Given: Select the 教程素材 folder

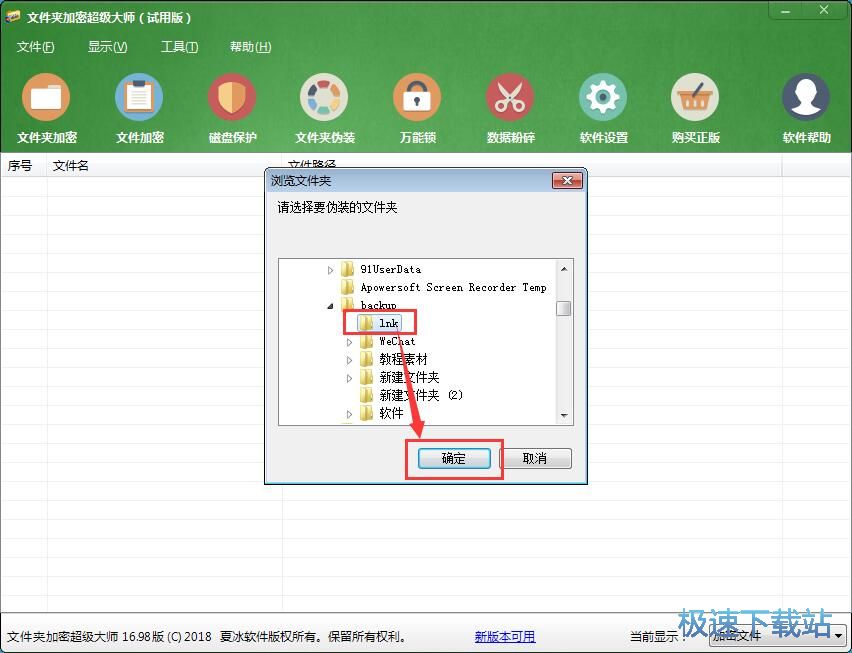Looking at the screenshot, I should click(394, 360).
